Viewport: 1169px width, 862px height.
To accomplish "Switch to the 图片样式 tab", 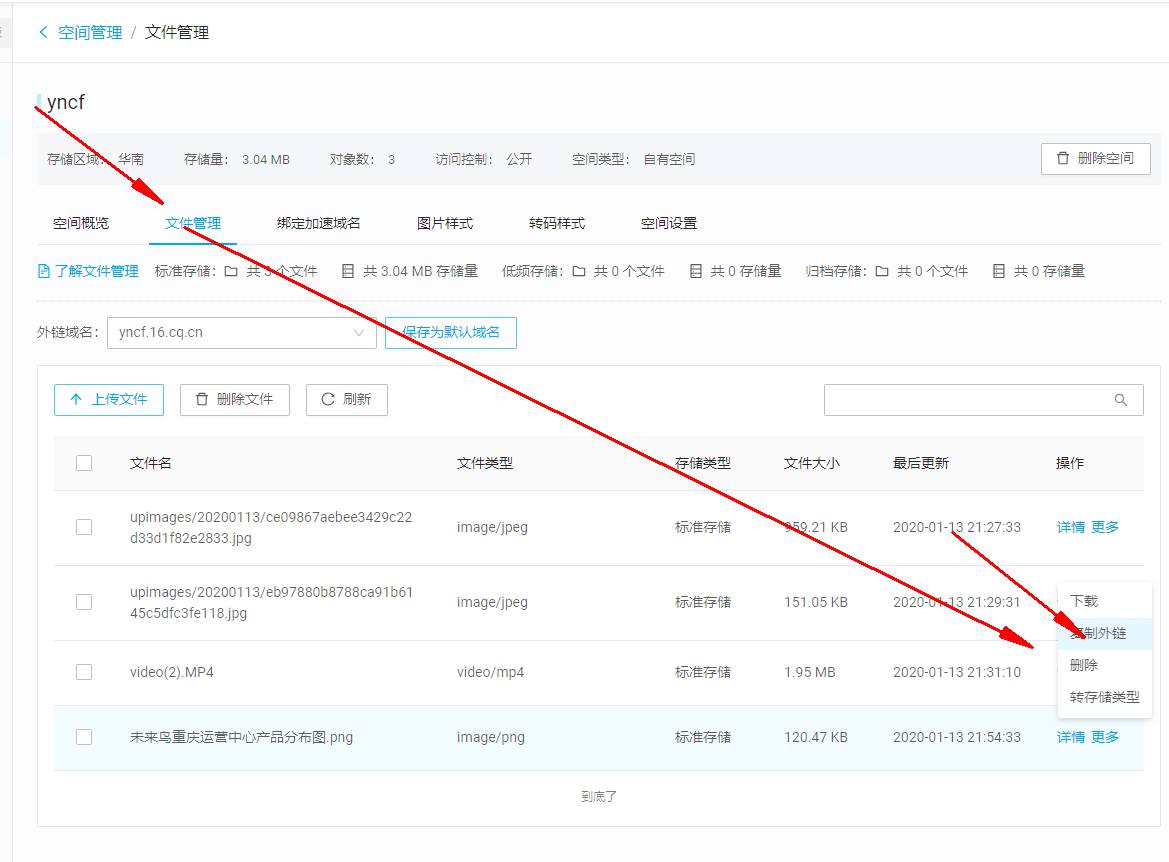I will pos(445,223).
